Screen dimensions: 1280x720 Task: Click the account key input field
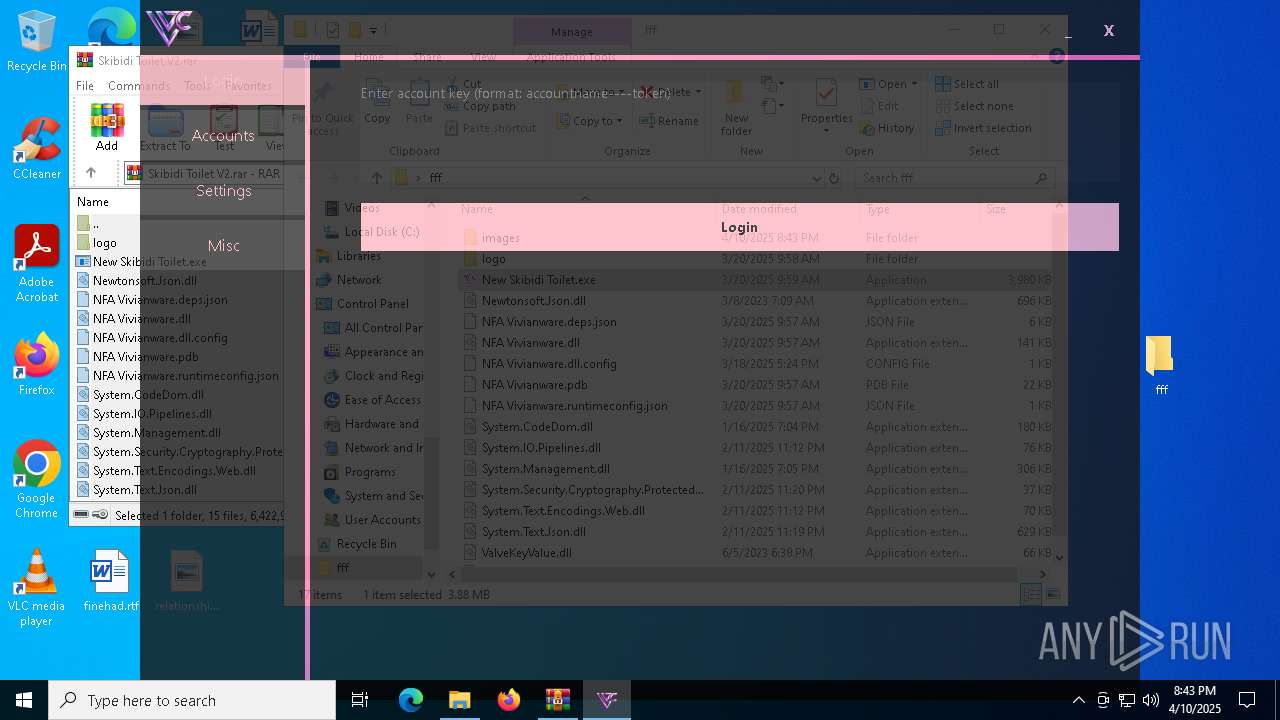click(x=739, y=93)
